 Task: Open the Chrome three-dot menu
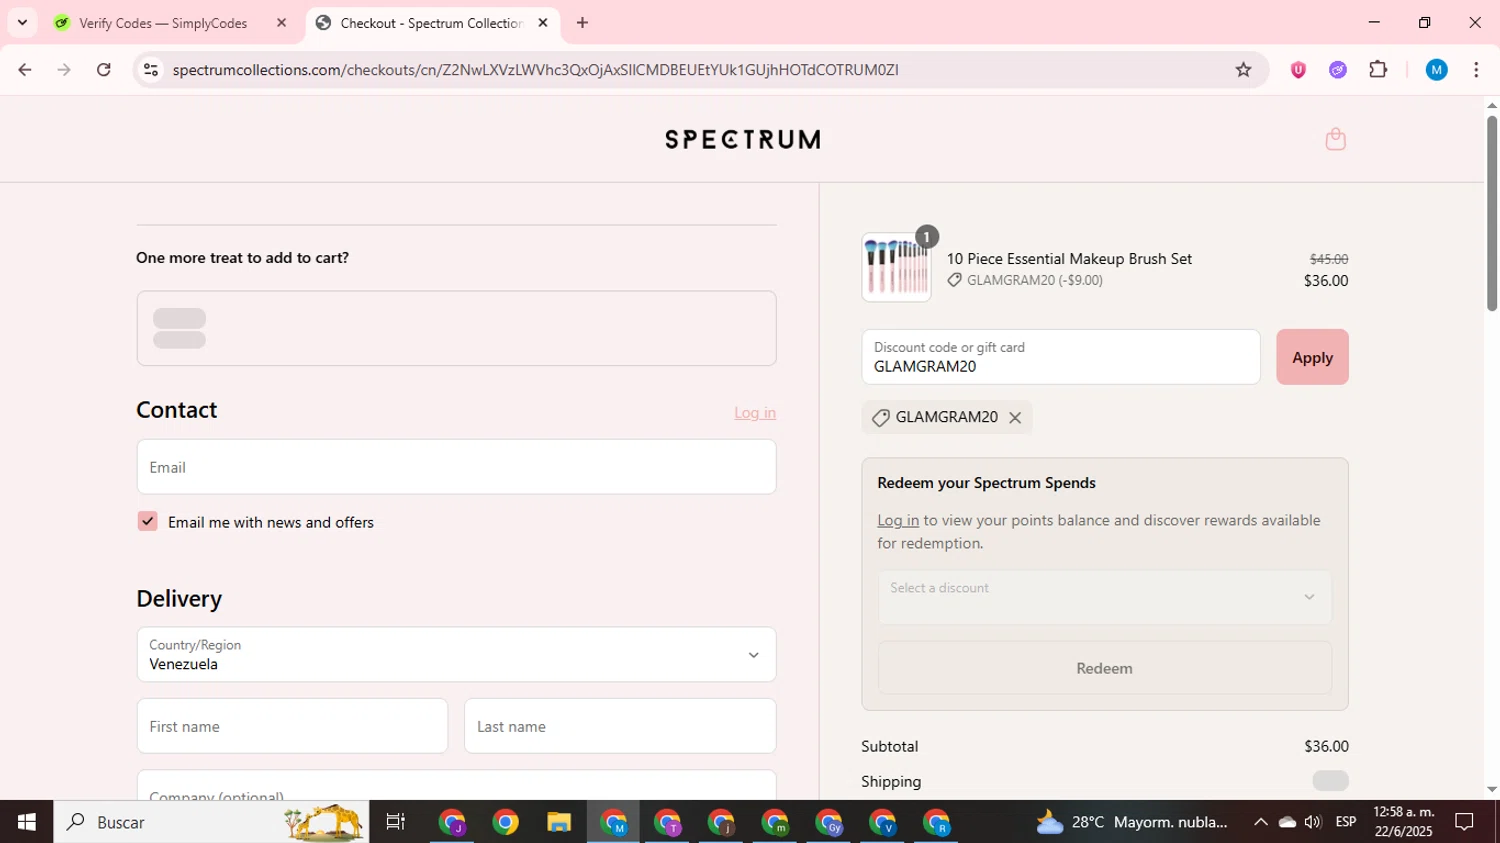pos(1476,70)
